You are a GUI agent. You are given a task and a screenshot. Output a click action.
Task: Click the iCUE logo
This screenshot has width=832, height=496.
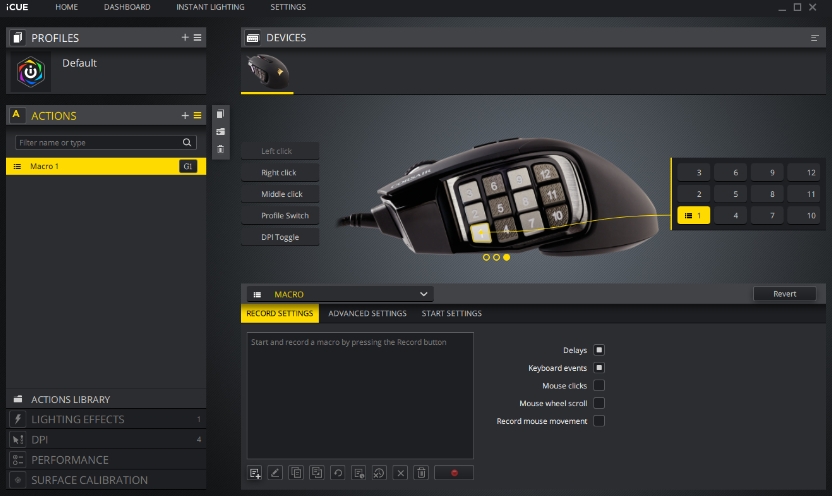point(17,7)
